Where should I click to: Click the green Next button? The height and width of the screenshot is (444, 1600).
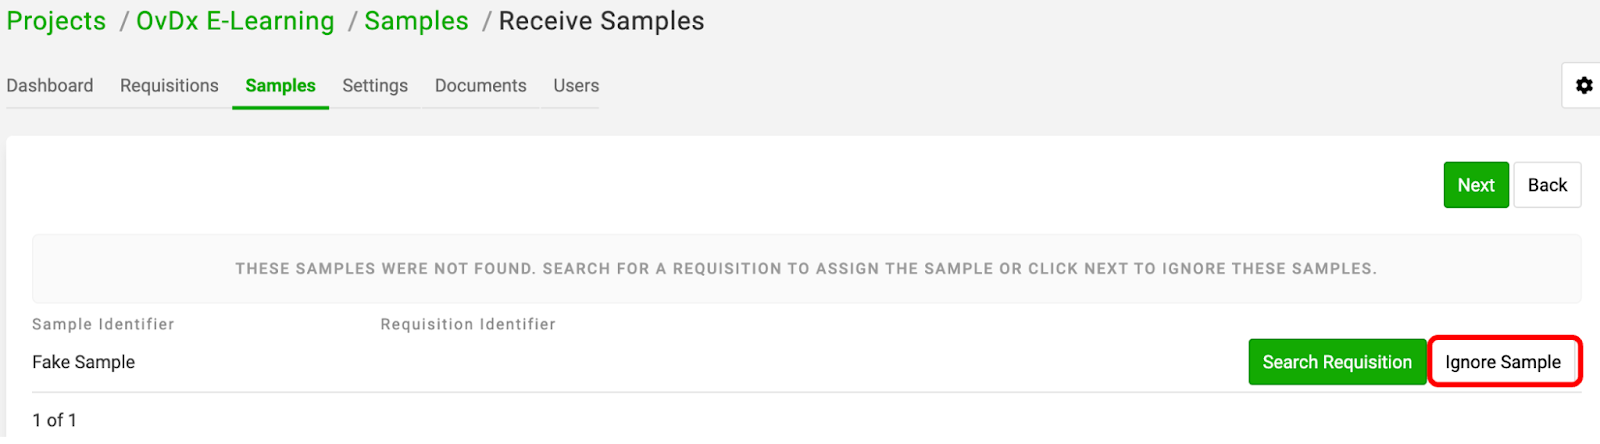(x=1476, y=185)
